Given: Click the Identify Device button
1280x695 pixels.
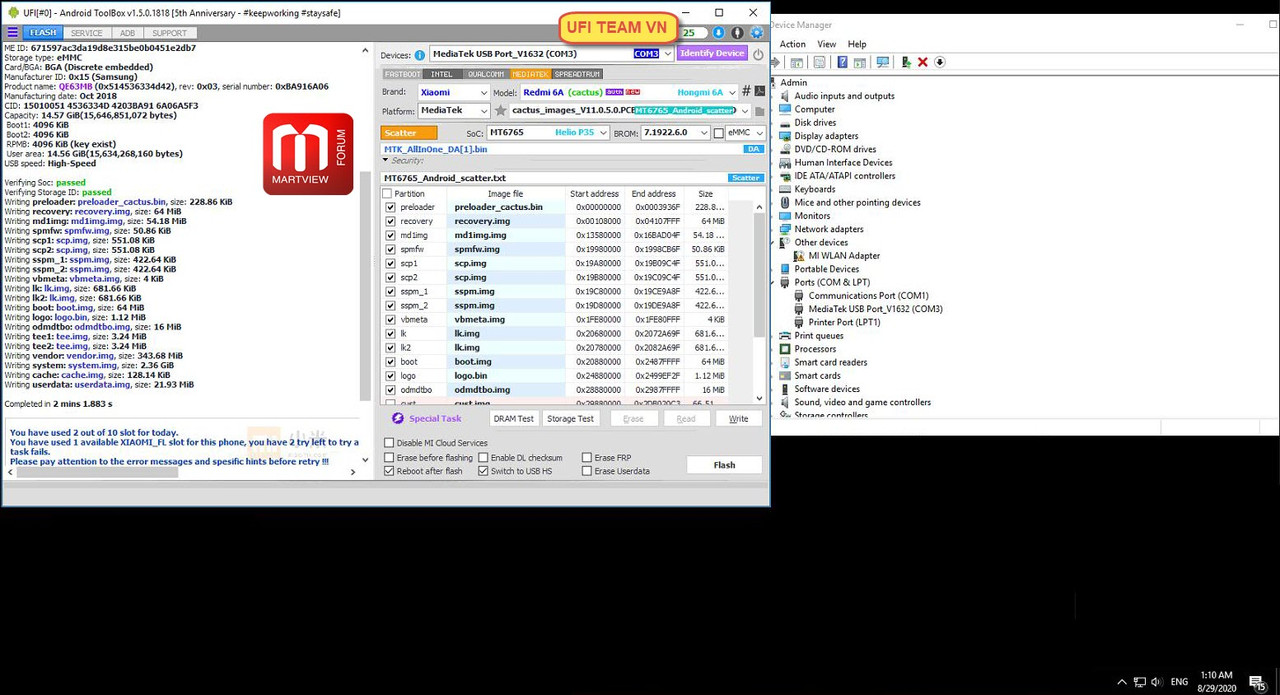Looking at the screenshot, I should [712, 53].
